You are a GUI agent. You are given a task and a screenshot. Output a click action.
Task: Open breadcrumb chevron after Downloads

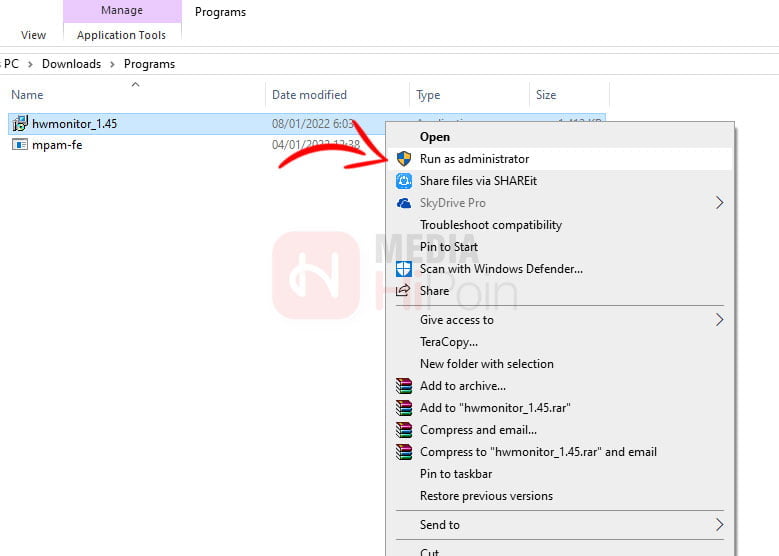click(112, 64)
